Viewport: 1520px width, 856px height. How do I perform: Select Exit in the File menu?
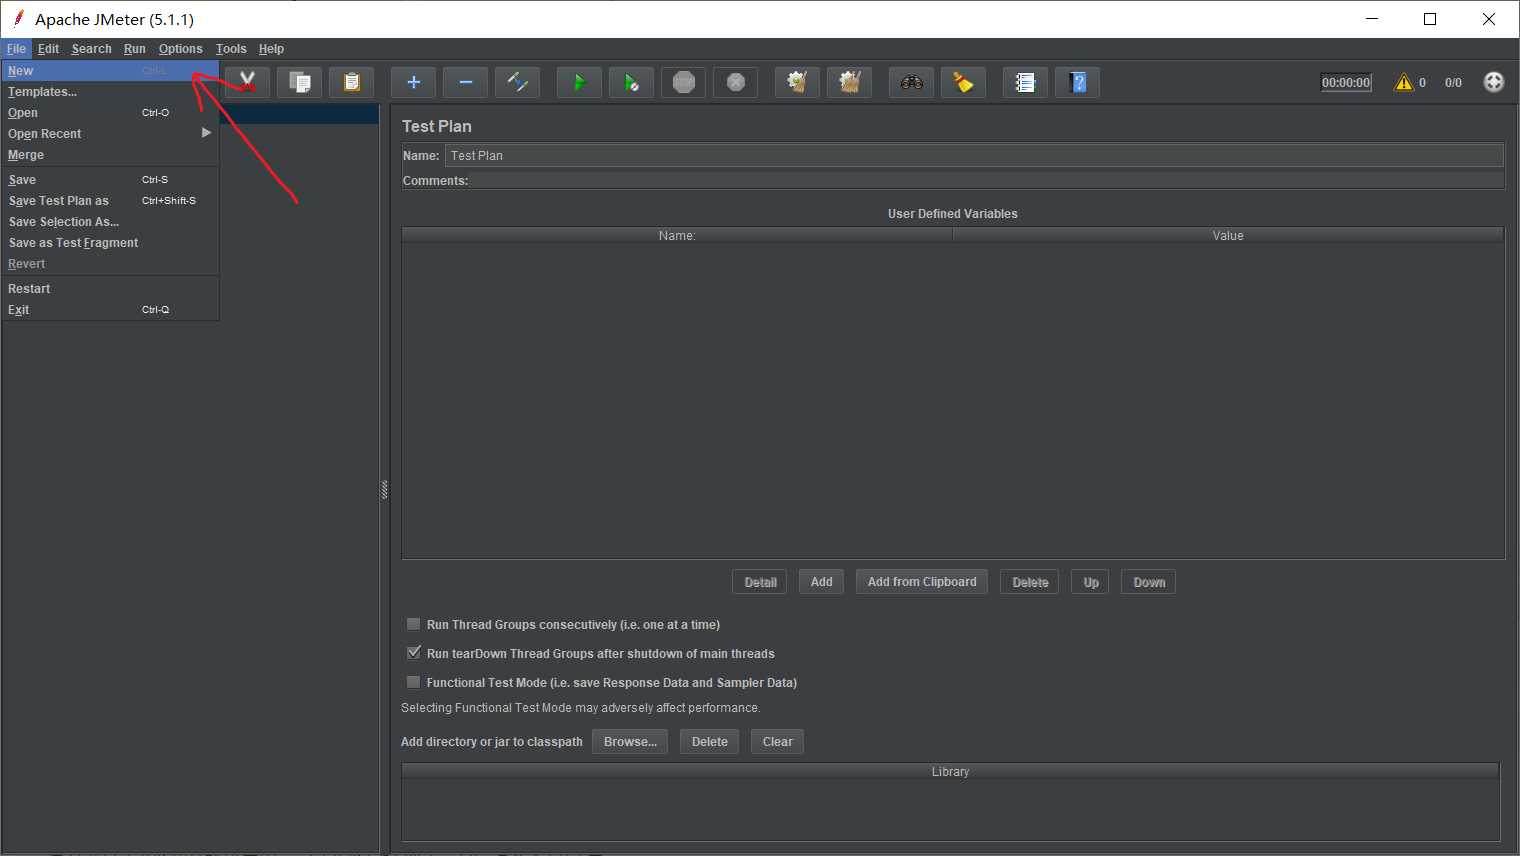click(x=110, y=310)
